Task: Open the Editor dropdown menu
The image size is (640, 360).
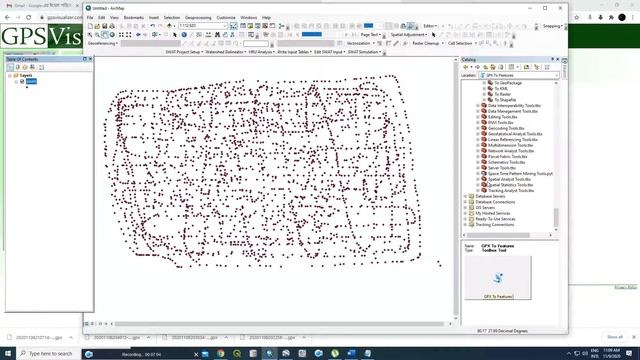Action: (x=430, y=26)
